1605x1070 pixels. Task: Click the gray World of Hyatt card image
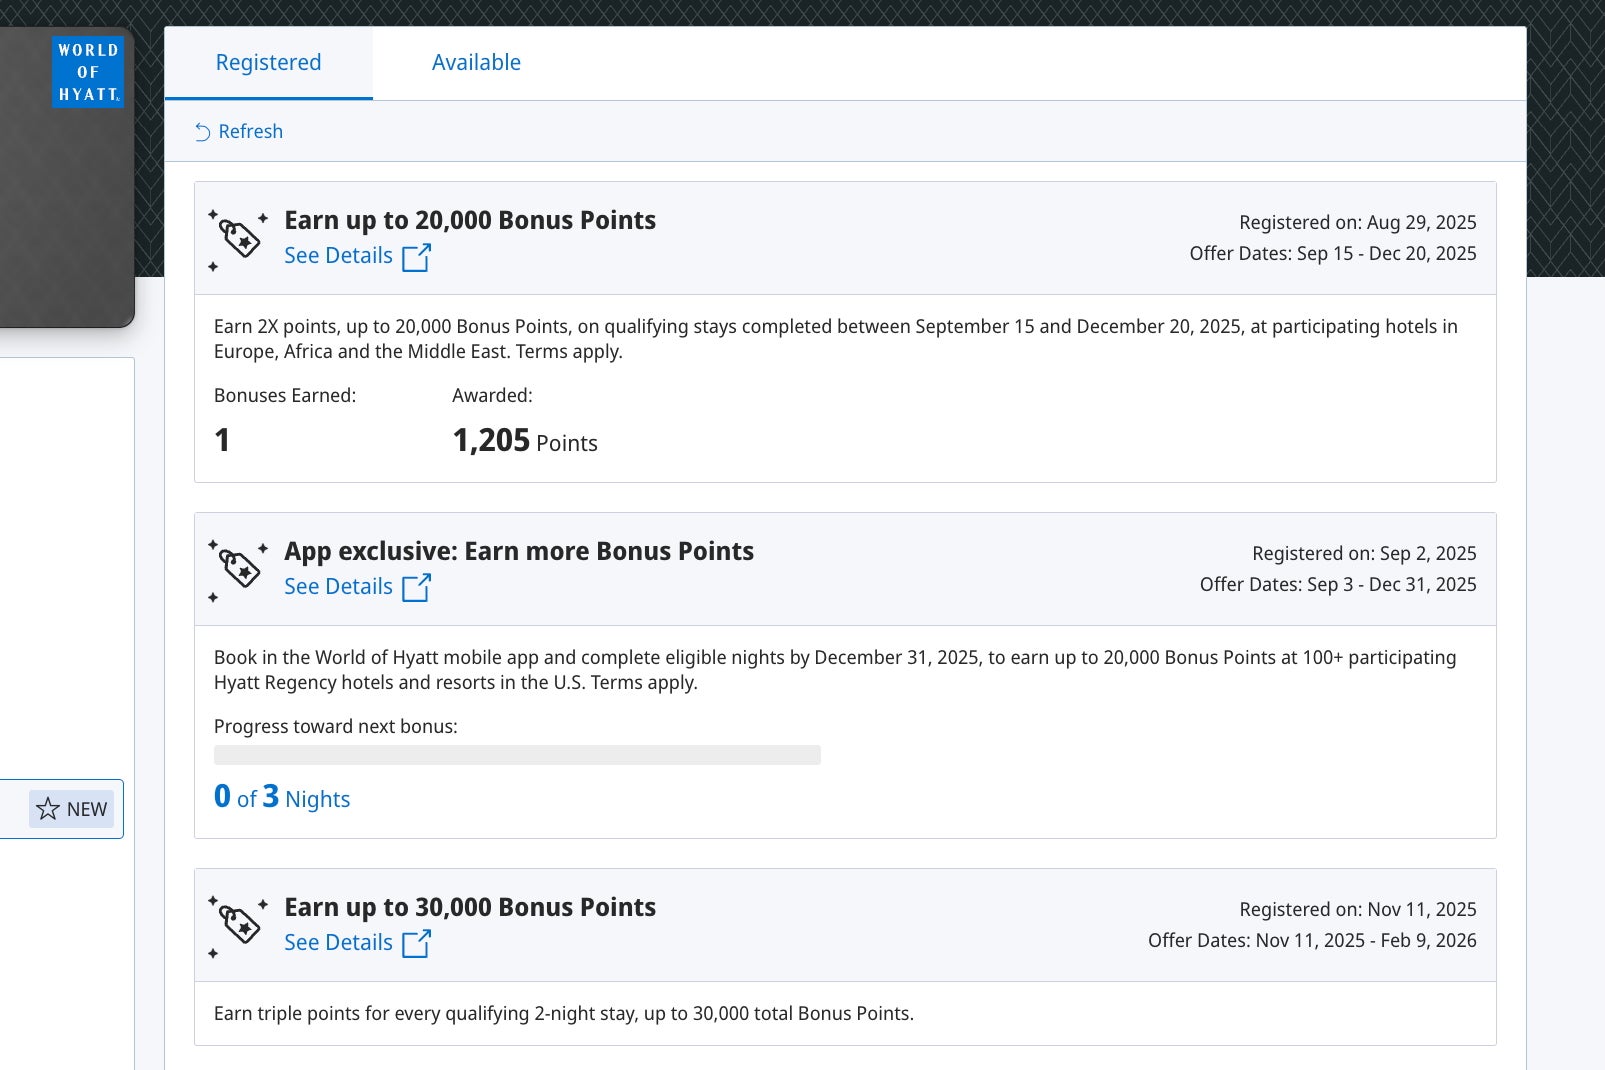coord(60,220)
